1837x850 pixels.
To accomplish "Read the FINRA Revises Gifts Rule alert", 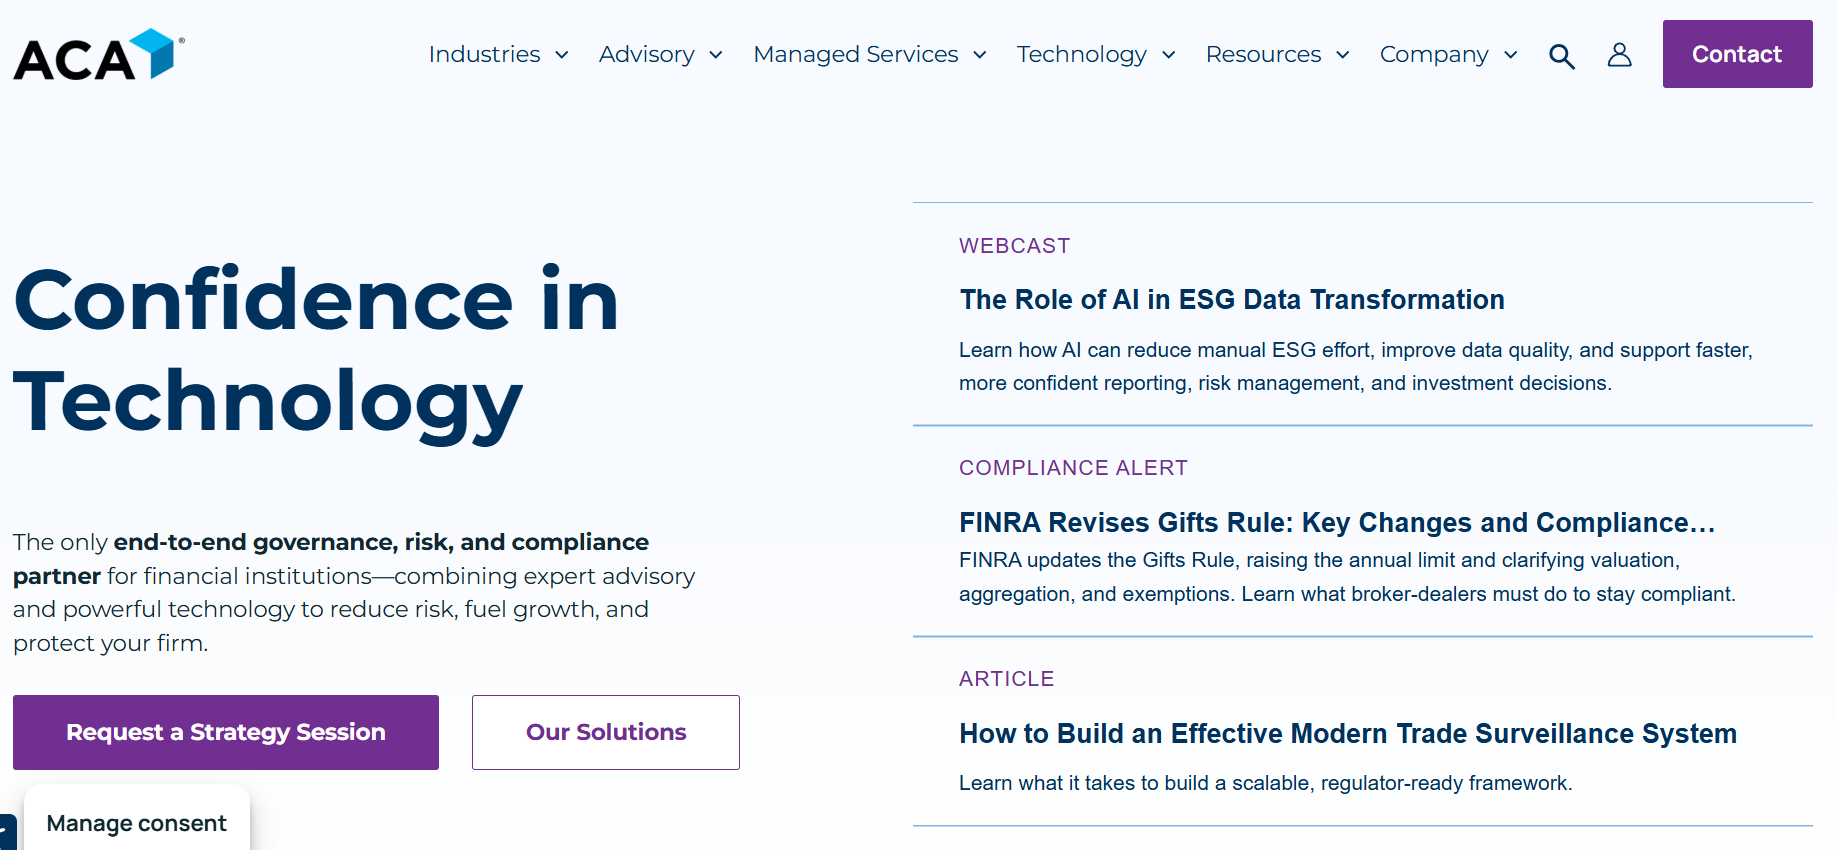I will pyautogui.click(x=1336, y=523).
